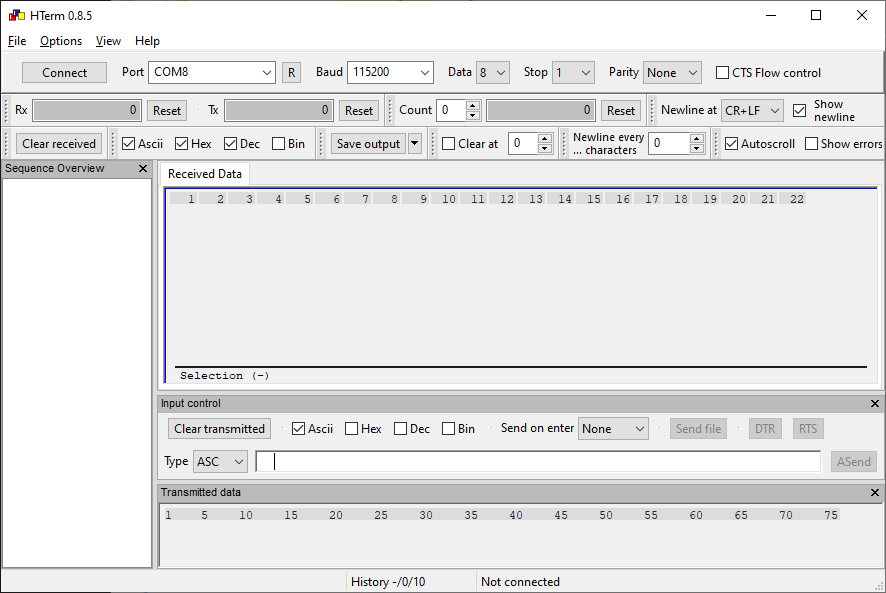Click the ASCII input text field
The image size is (886, 593).
click(540, 461)
